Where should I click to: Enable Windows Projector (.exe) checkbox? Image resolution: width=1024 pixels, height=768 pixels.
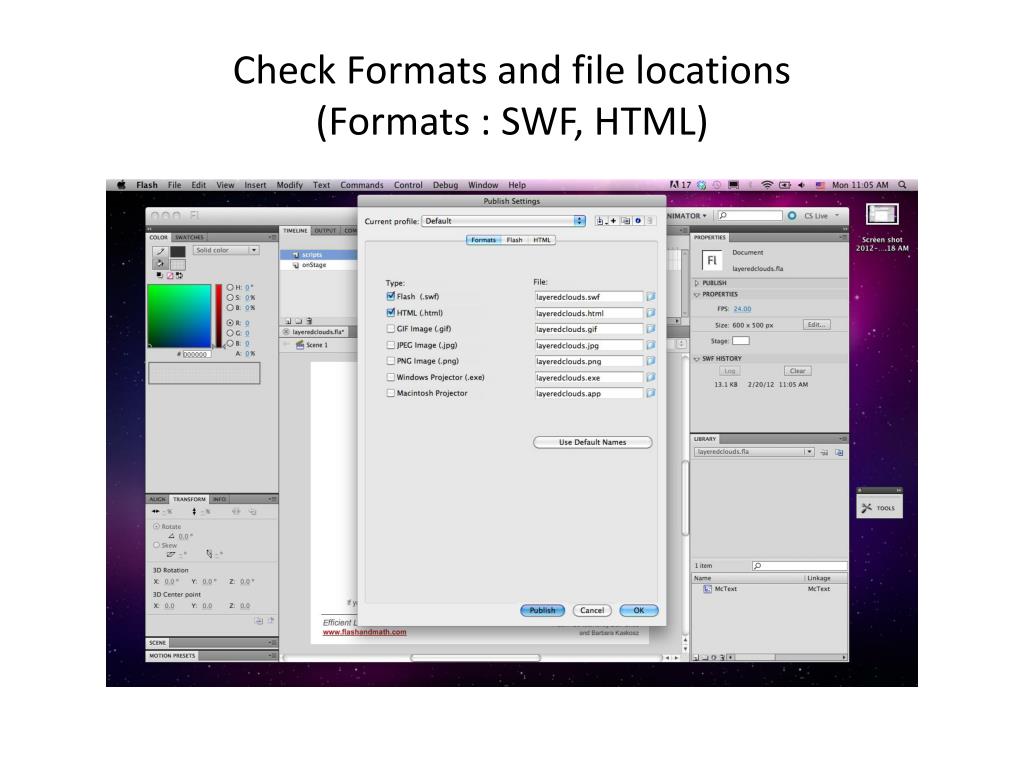[391, 377]
